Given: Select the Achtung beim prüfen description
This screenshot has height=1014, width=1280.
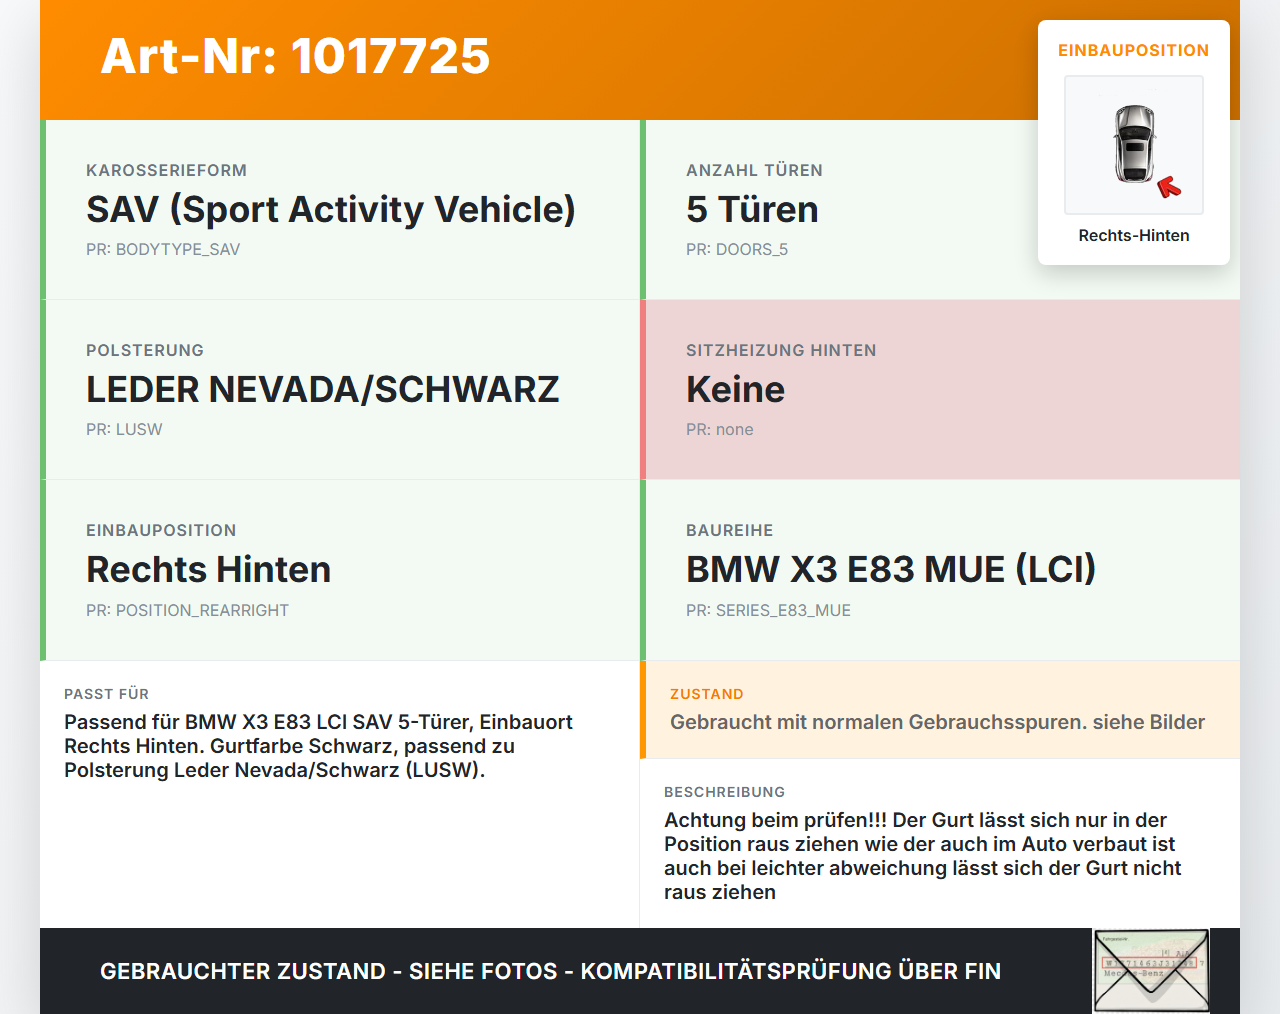Looking at the screenshot, I should tap(922, 856).
